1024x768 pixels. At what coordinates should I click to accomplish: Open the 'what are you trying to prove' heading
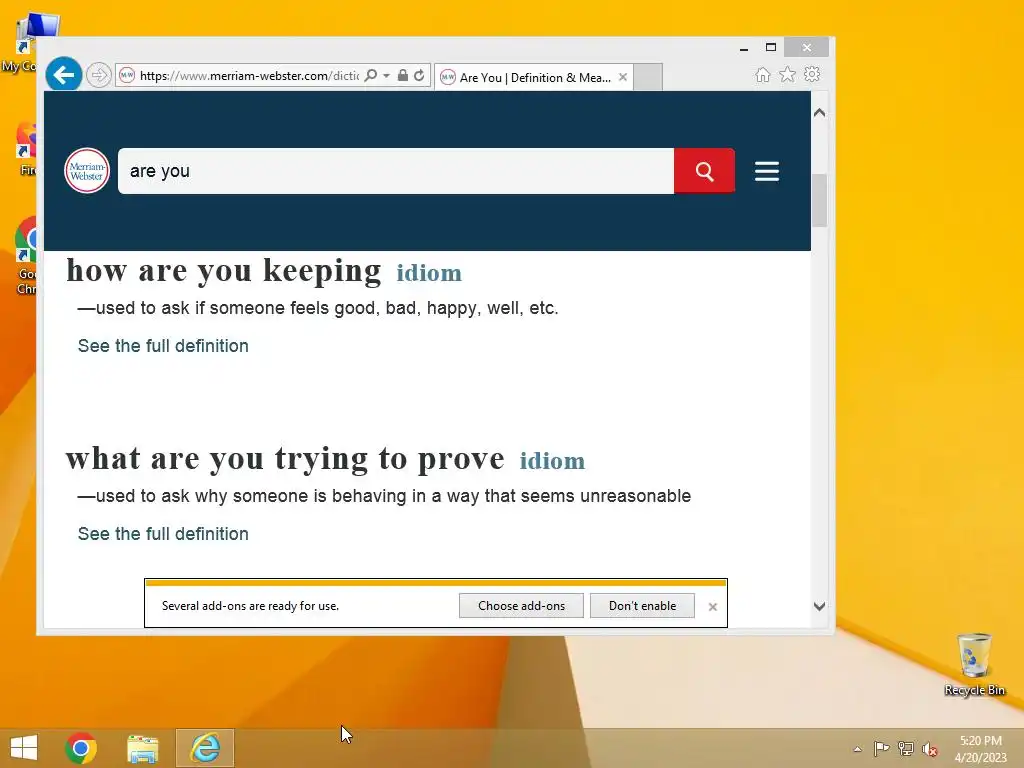point(285,458)
